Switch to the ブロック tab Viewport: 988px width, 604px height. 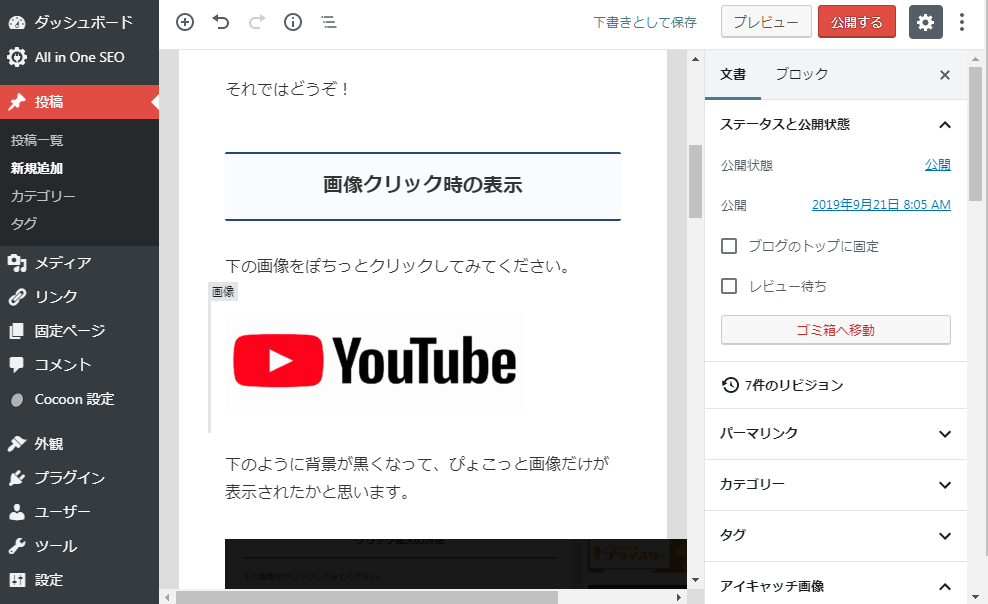pyautogui.click(x=801, y=74)
